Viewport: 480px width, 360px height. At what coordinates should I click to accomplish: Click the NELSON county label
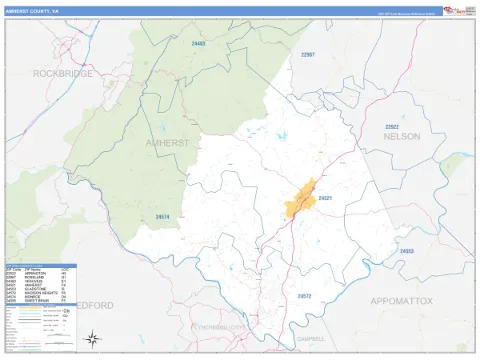click(x=402, y=136)
